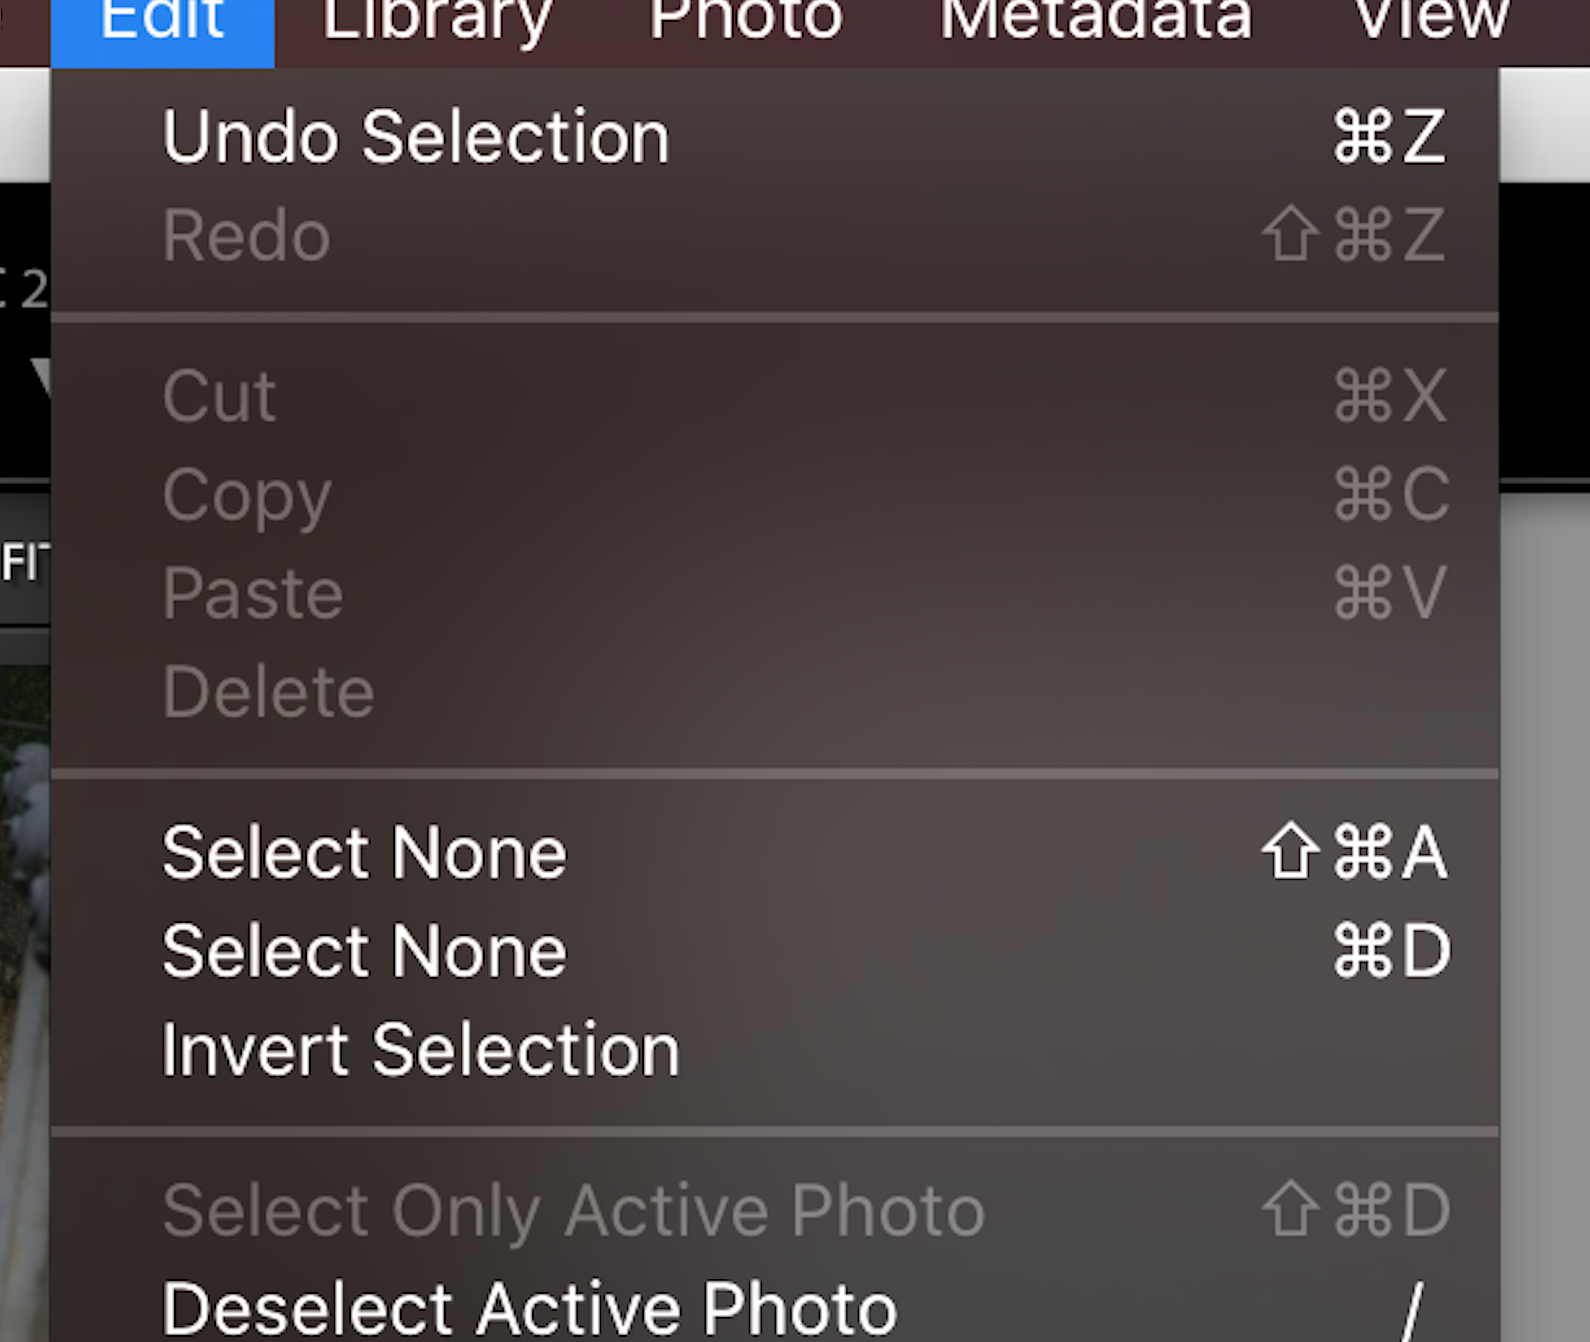Choose Delete from the Edit menu
The image size is (1590, 1342).
pyautogui.click(x=268, y=691)
